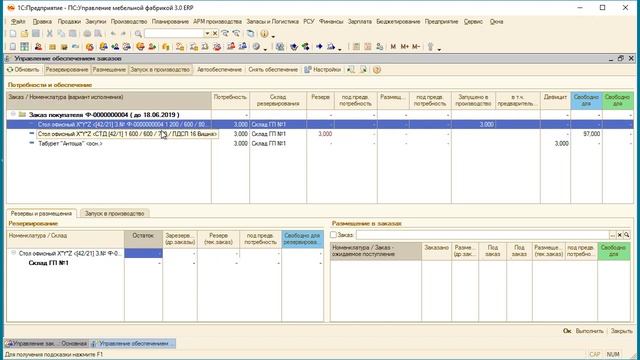640x360 pixels.
Task: Click the Save diskette icon
Action: coord(36,34)
